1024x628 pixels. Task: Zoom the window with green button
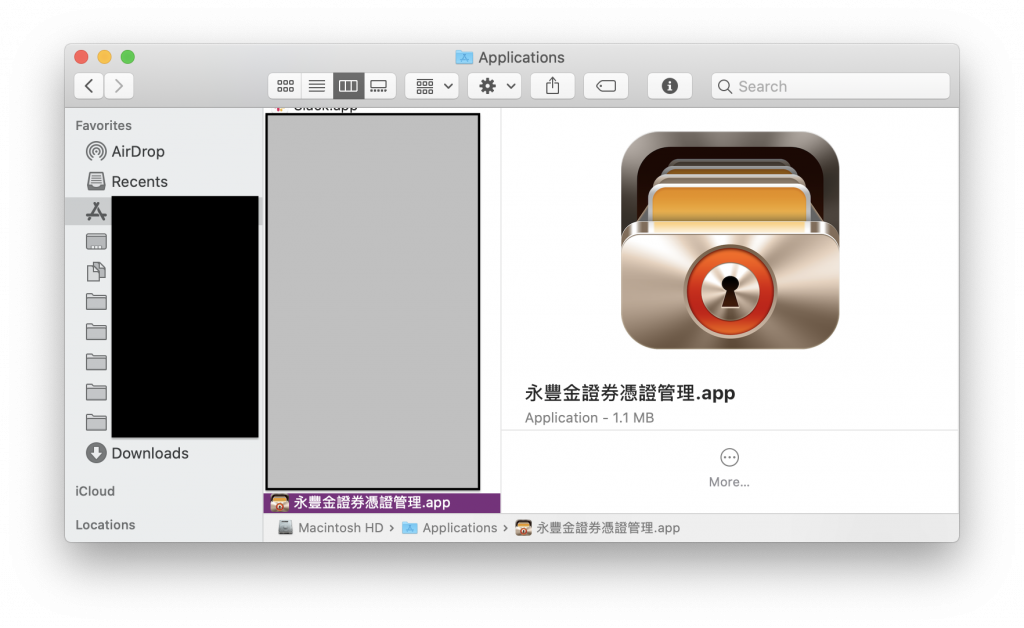pyautogui.click(x=128, y=57)
